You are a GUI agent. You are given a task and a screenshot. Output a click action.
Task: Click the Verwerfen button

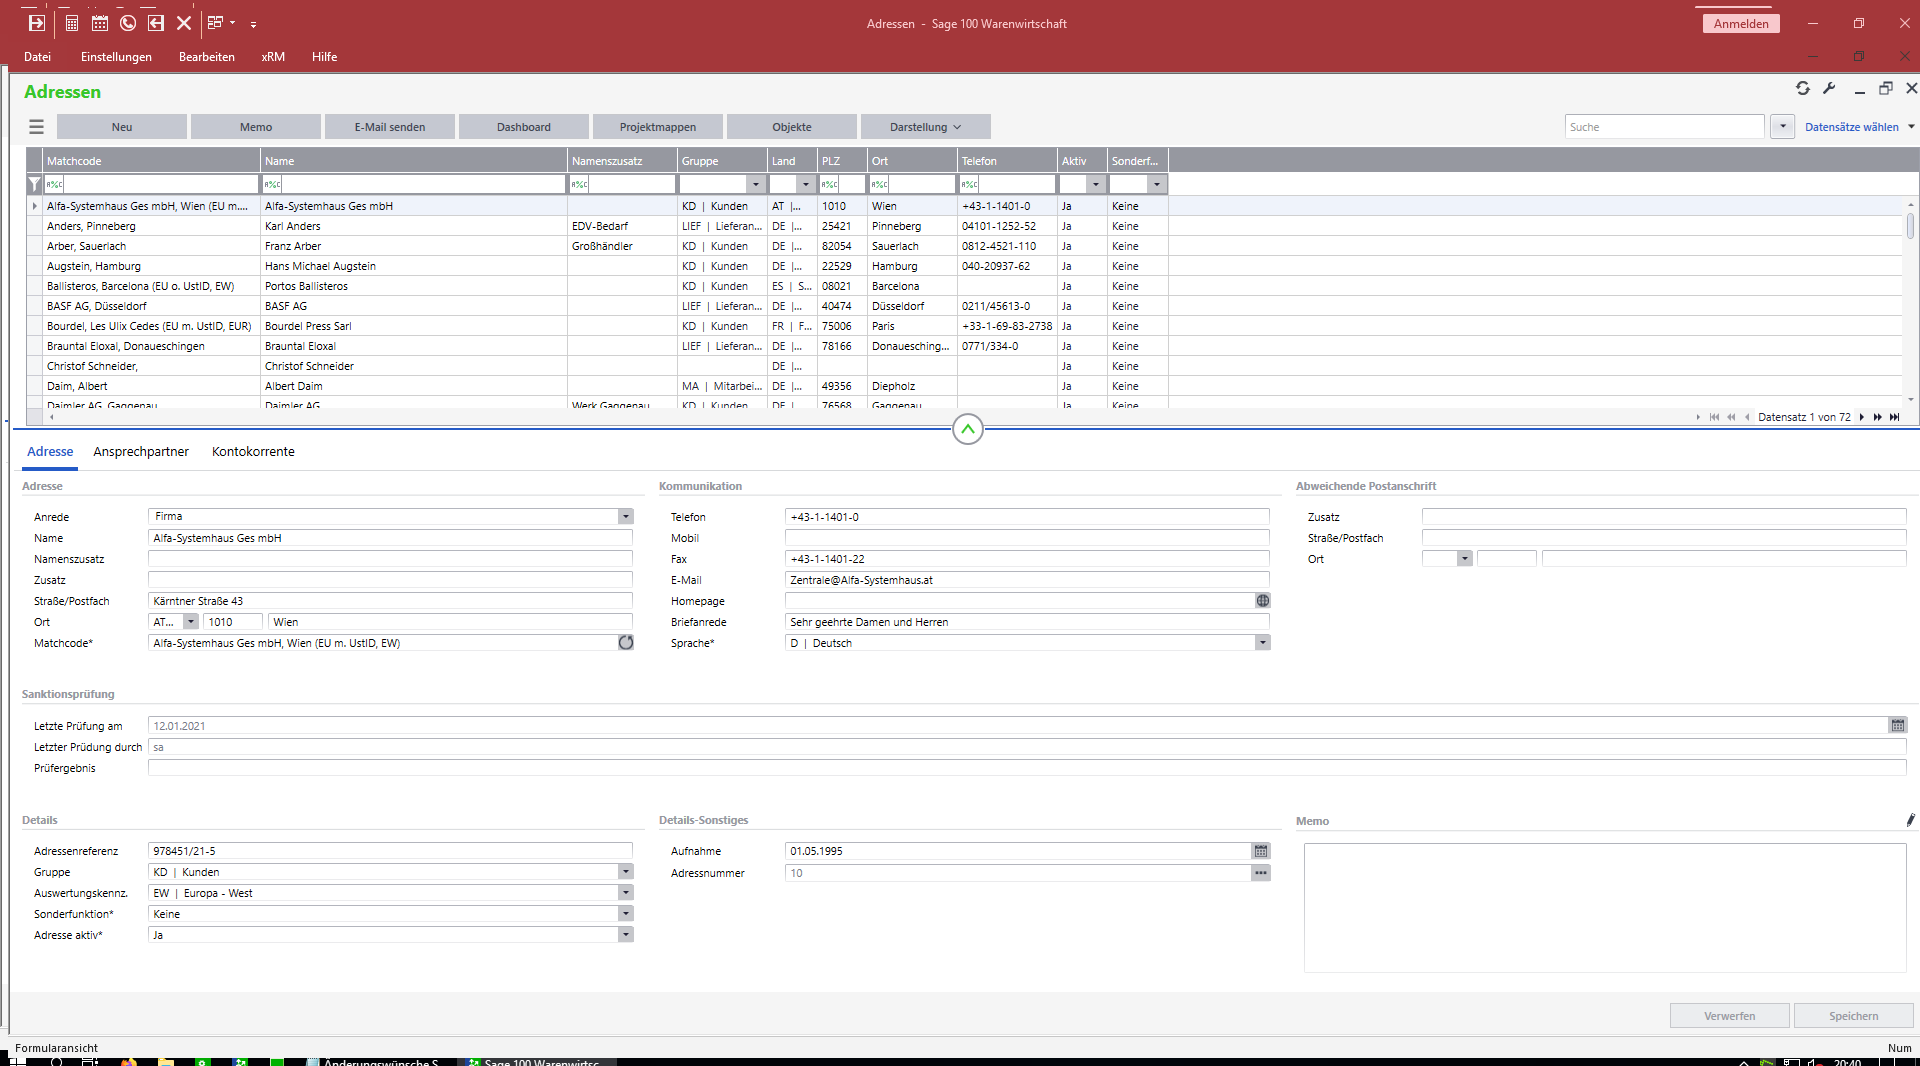pos(1729,1016)
